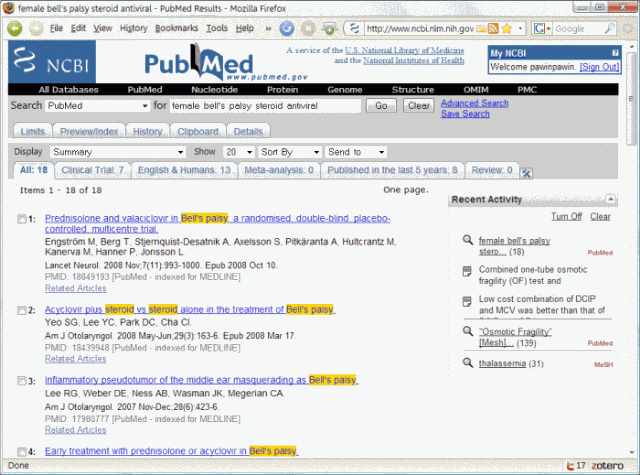The width and height of the screenshot is (640, 475).
Task: Click the RSS feed icon in address bar
Action: (493, 29)
